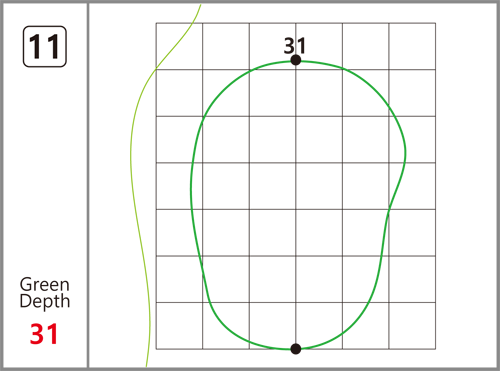Click the grid cell just right of top dot

pyautogui.click(x=319, y=46)
